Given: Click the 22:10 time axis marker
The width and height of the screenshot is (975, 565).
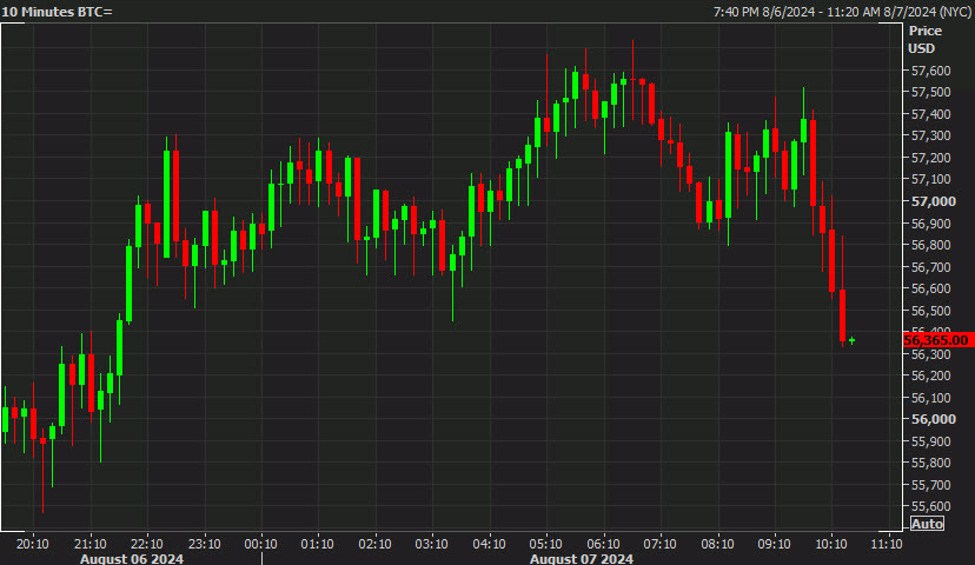Looking at the screenshot, I should 147,544.
